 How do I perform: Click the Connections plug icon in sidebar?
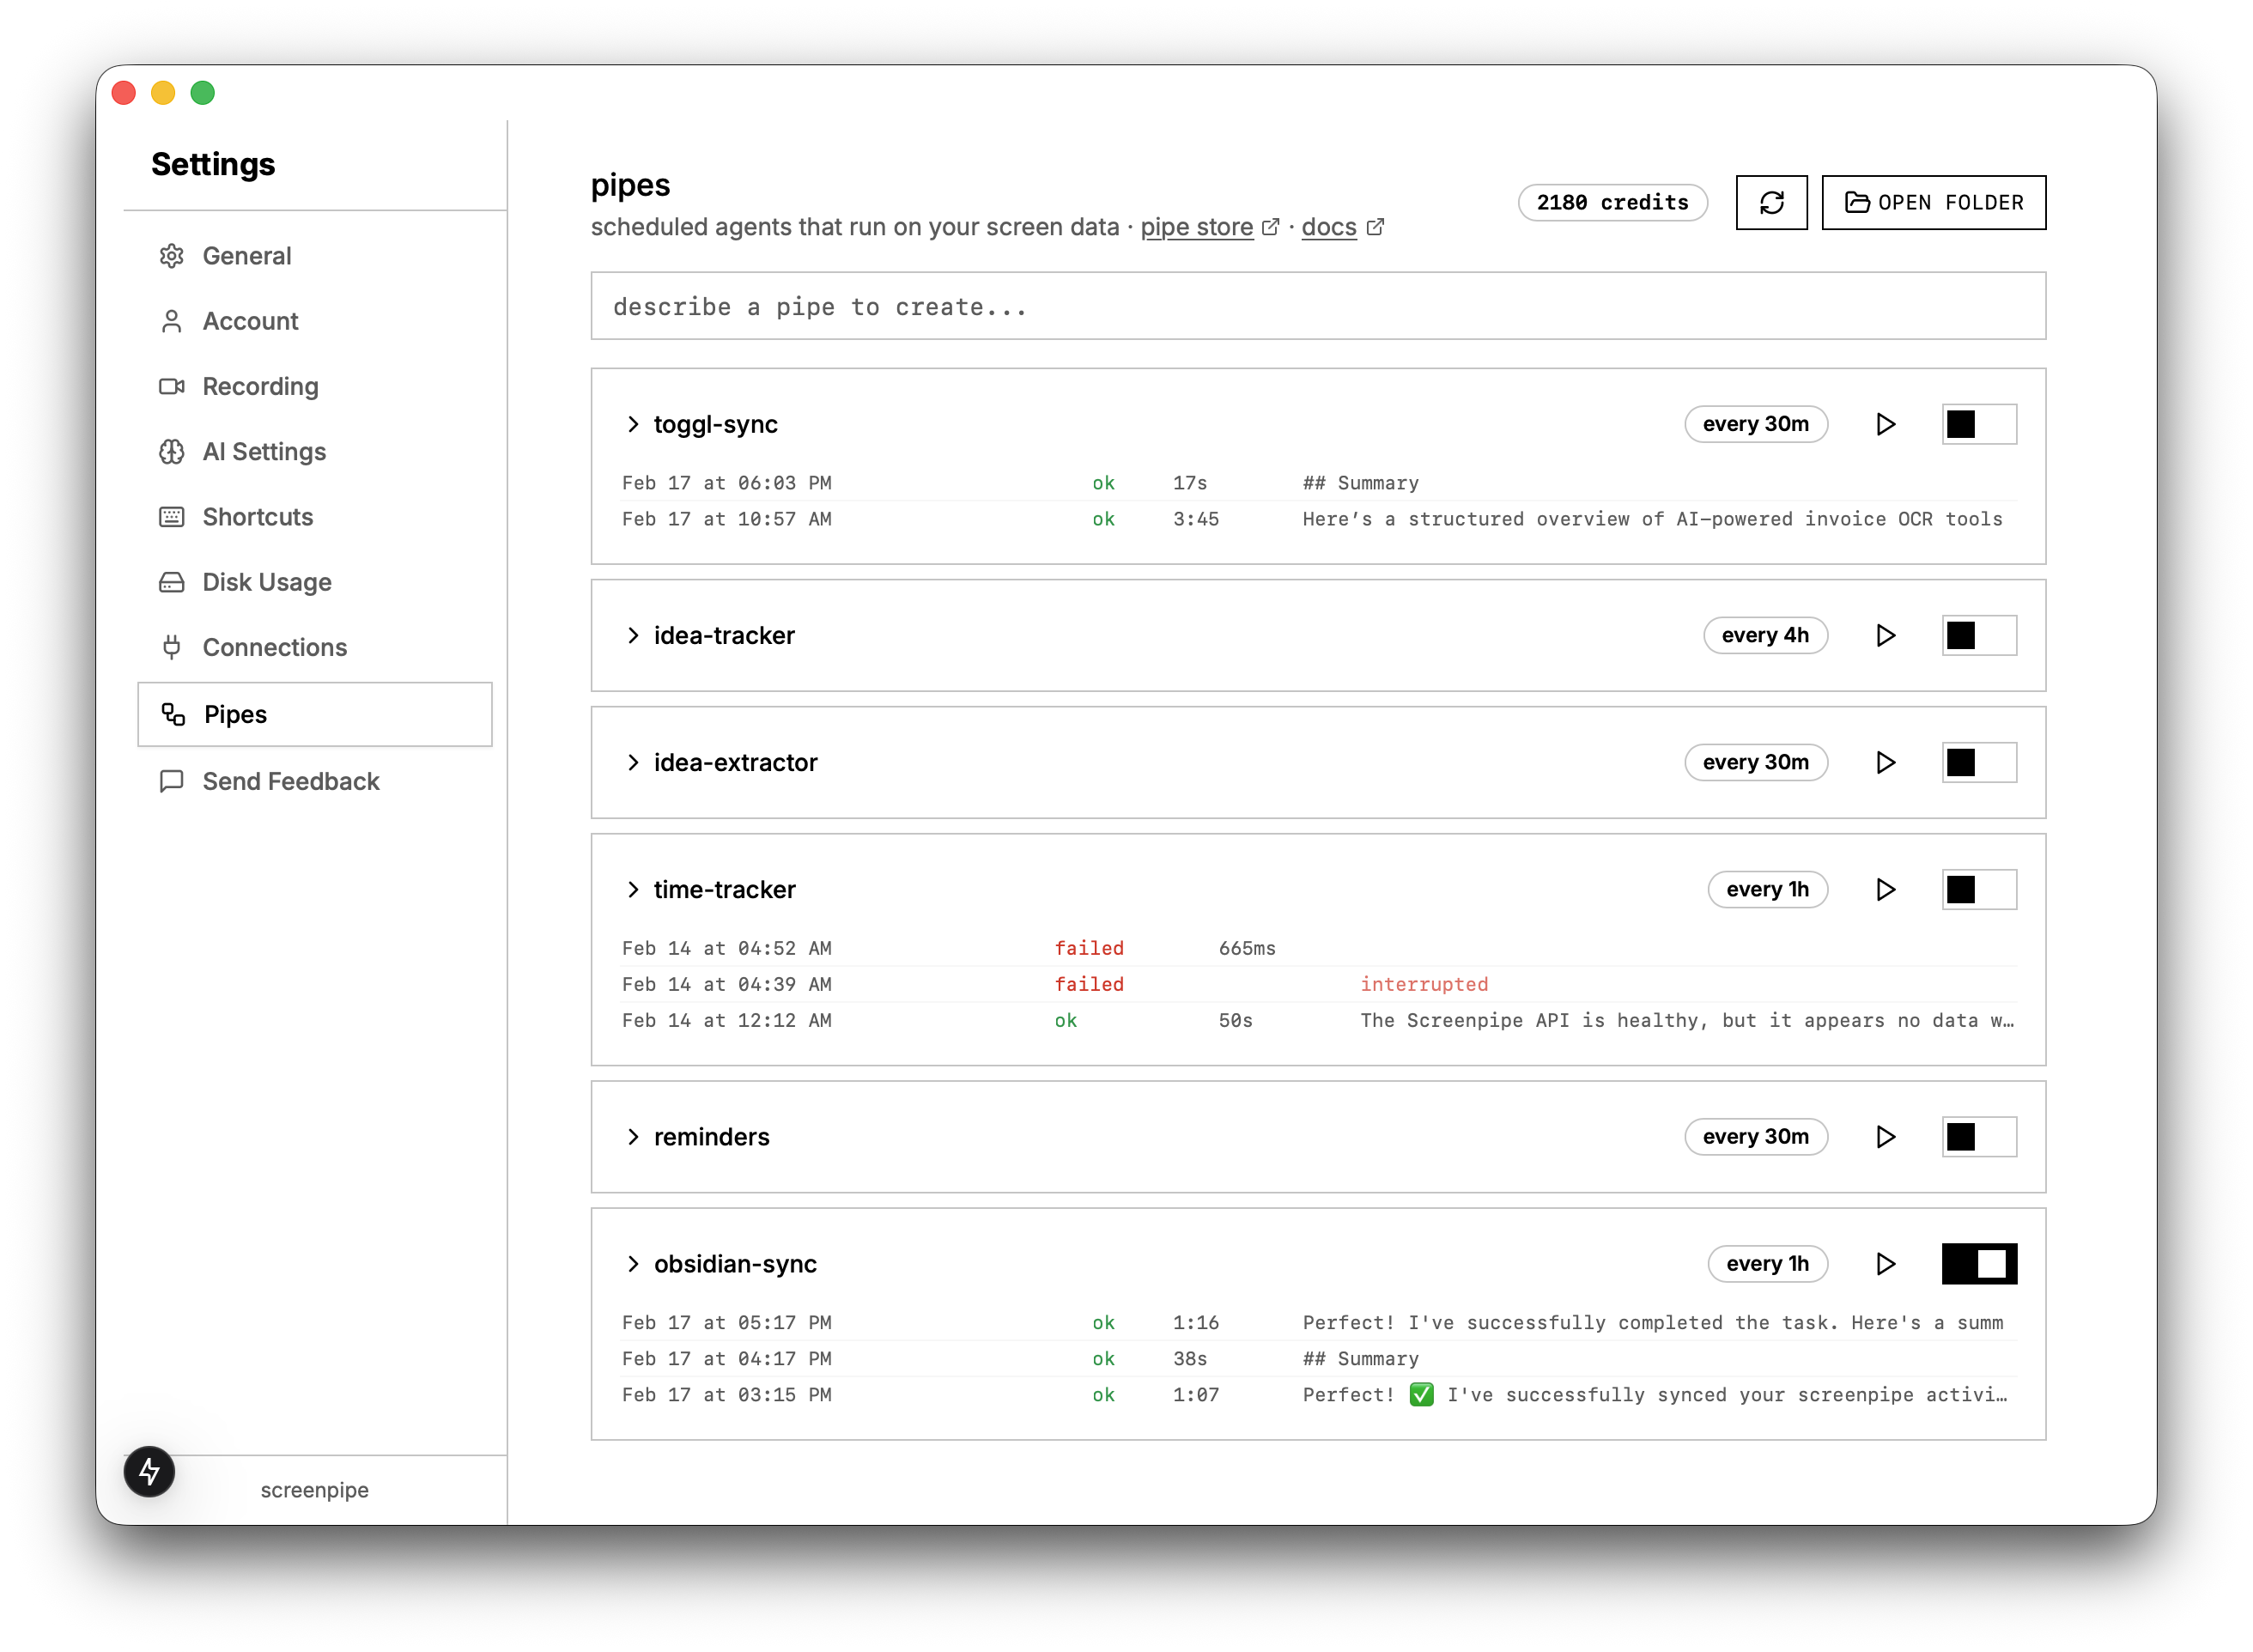[x=172, y=647]
